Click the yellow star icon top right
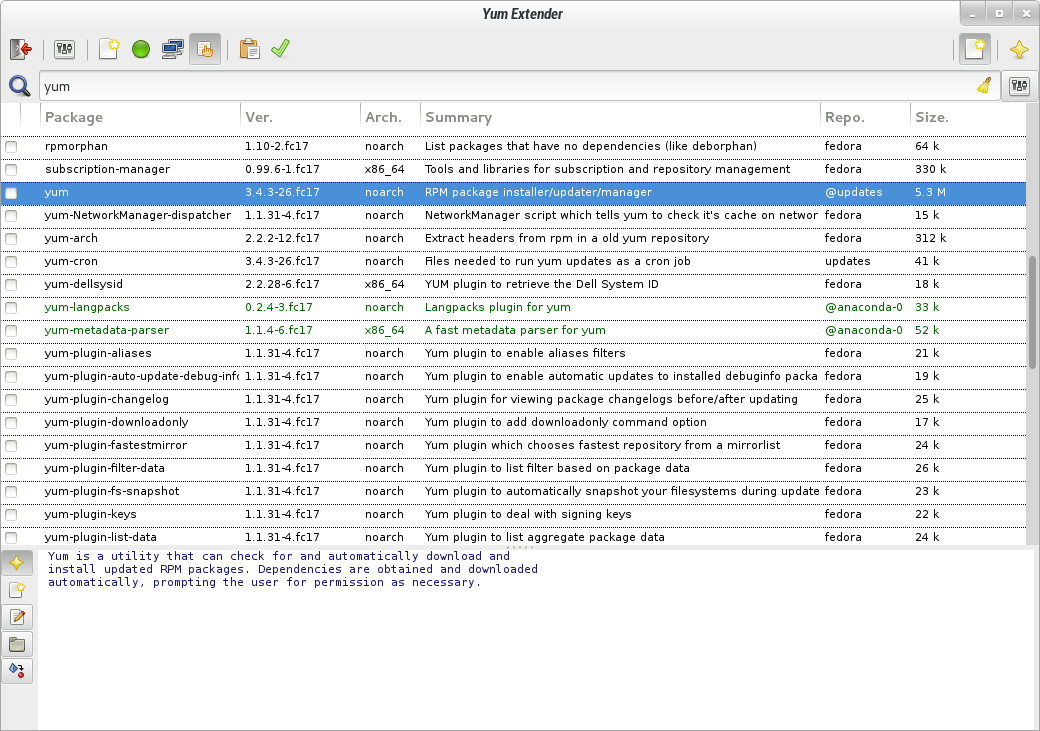 click(x=1019, y=49)
